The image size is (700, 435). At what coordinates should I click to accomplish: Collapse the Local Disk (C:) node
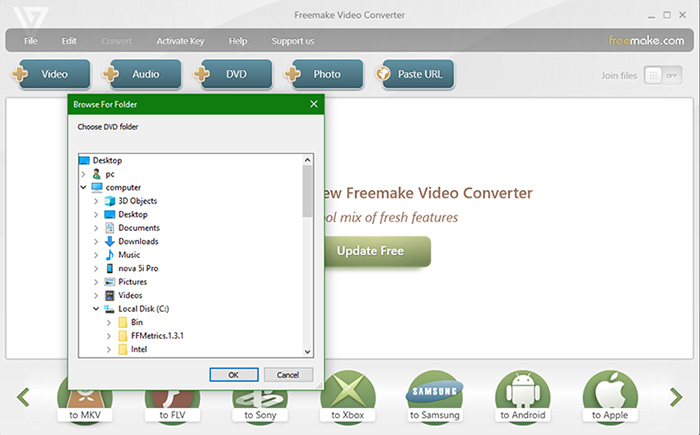96,309
